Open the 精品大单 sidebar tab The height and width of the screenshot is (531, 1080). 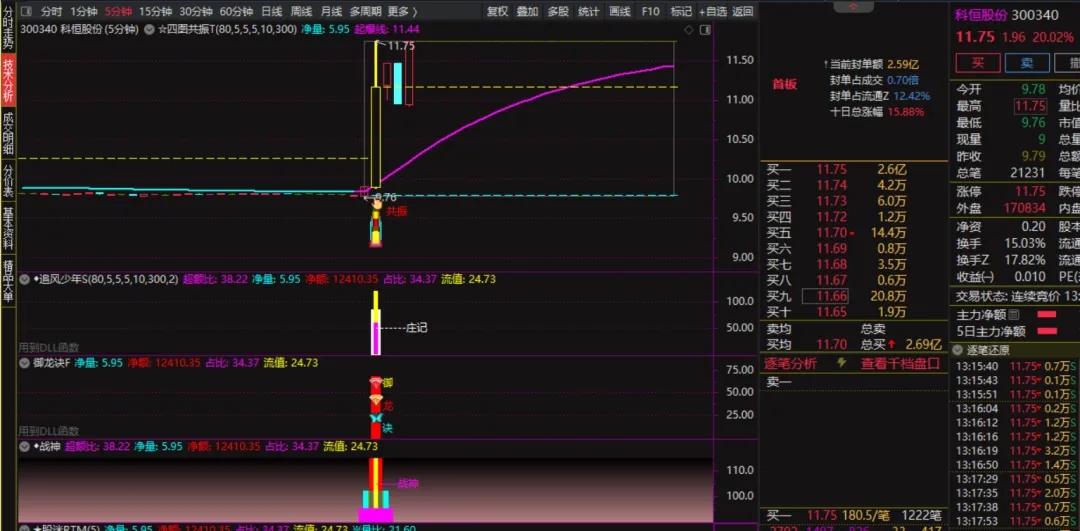click(x=8, y=280)
